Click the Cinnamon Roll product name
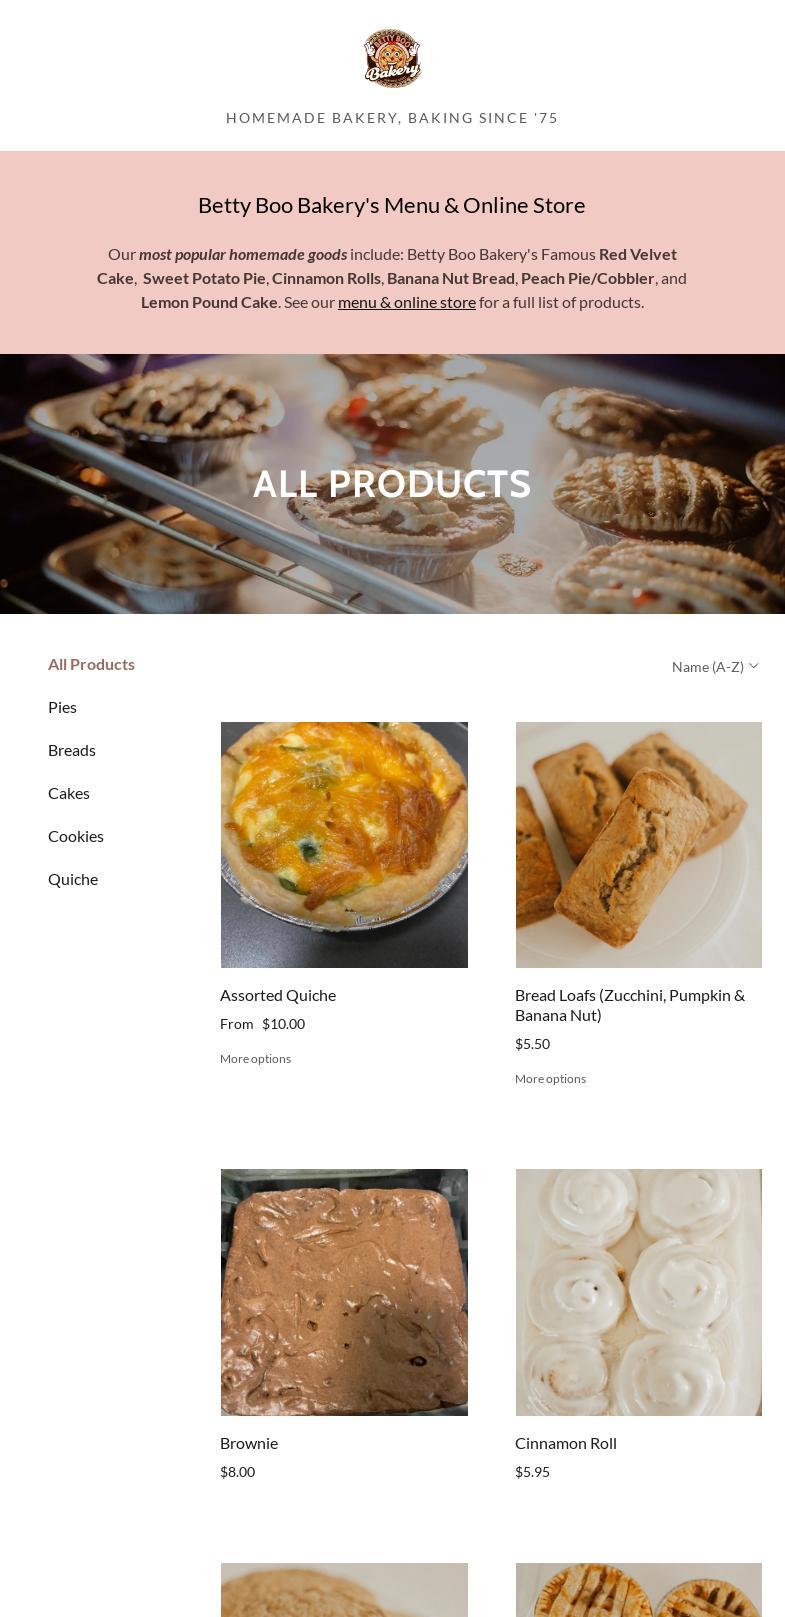Viewport: 785px width, 1617px height. point(566,1443)
